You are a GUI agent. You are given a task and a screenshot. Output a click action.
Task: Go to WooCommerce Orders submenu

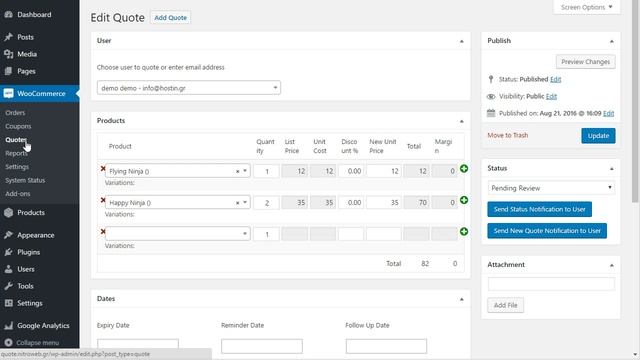coord(15,113)
